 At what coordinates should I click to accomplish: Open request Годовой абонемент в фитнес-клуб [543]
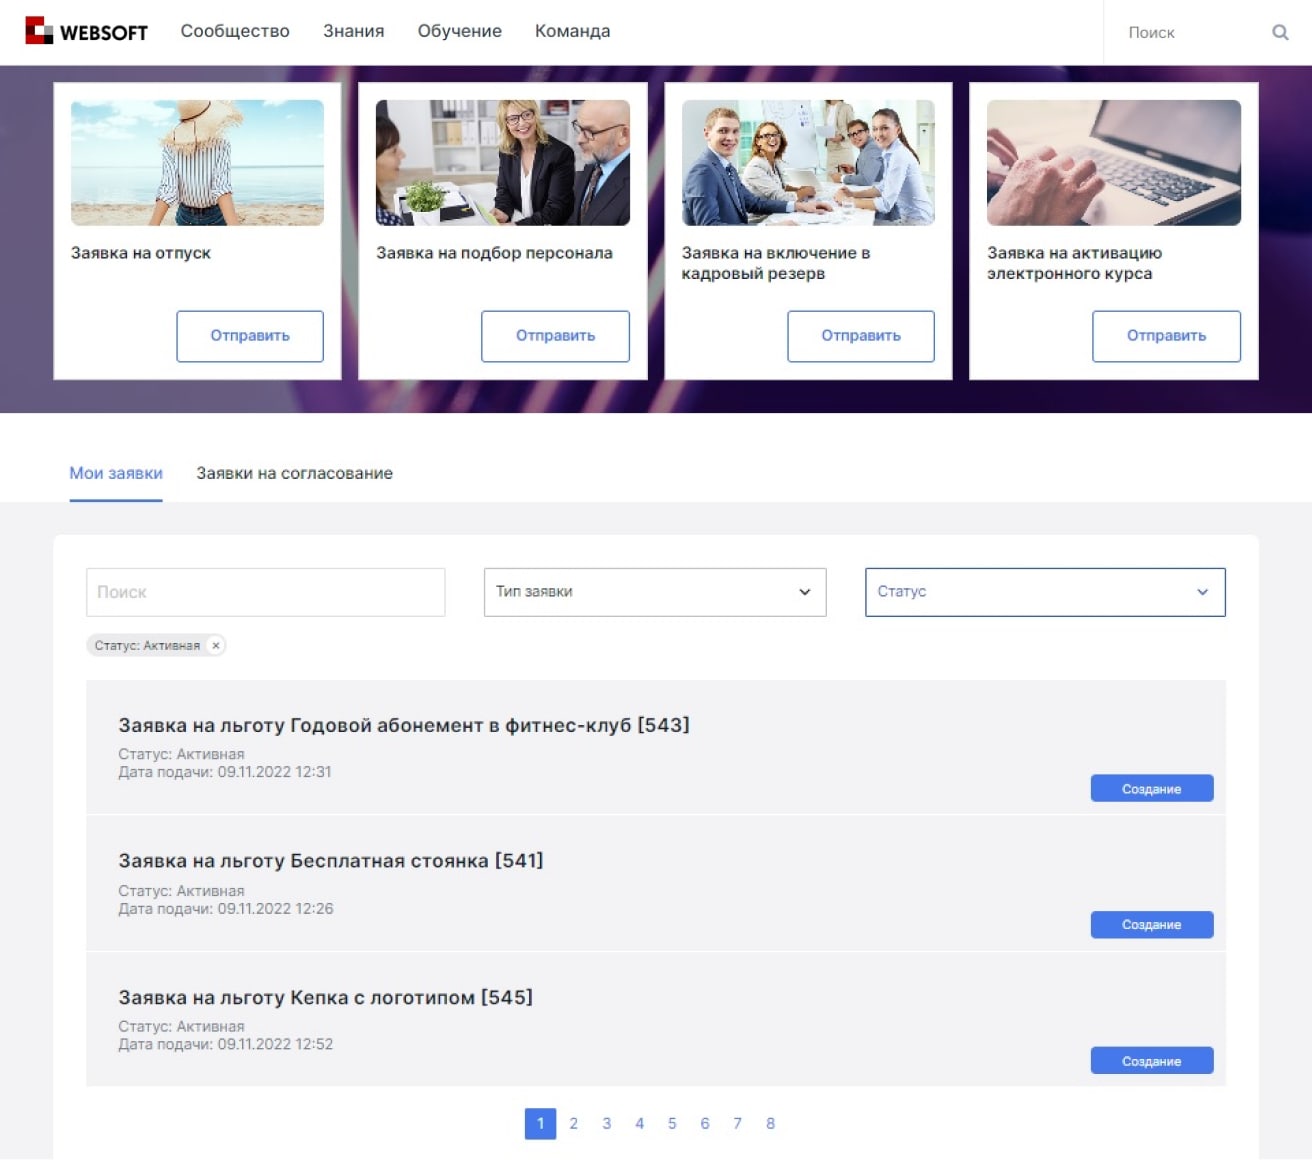404,725
